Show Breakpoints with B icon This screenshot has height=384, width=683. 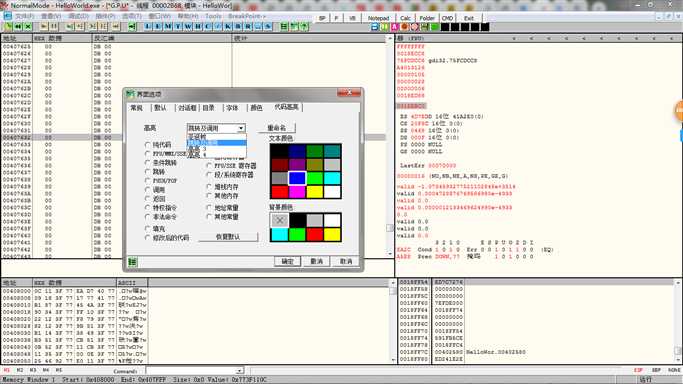[x=238, y=27]
